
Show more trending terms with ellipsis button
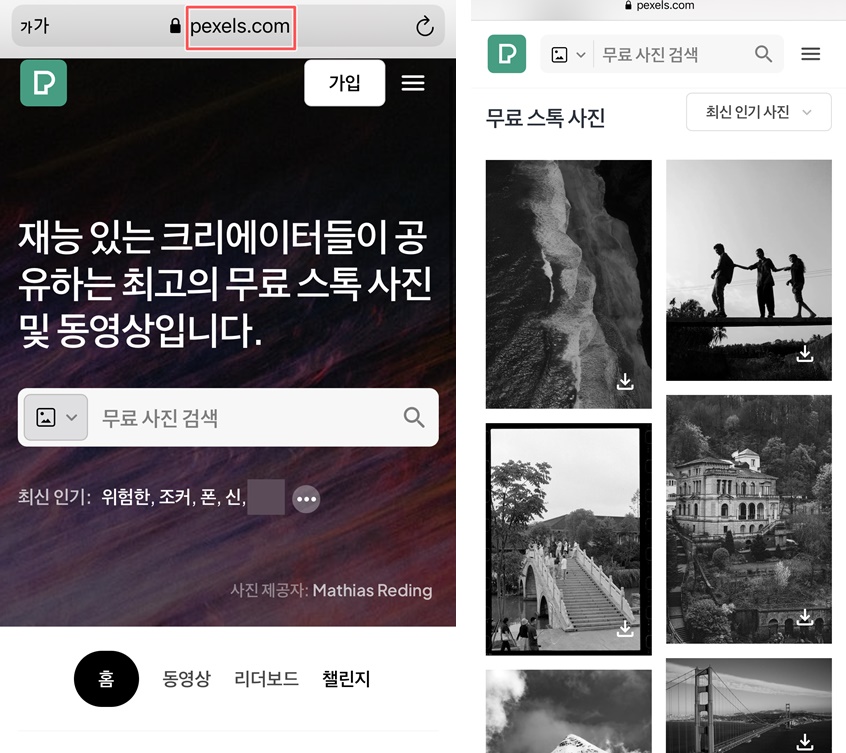click(x=306, y=499)
